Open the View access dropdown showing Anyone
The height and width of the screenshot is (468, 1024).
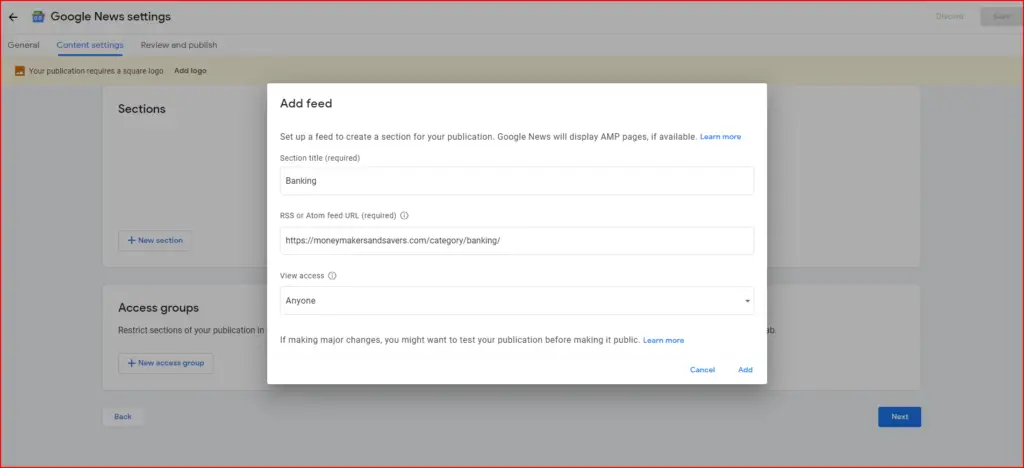pyautogui.click(x=517, y=301)
